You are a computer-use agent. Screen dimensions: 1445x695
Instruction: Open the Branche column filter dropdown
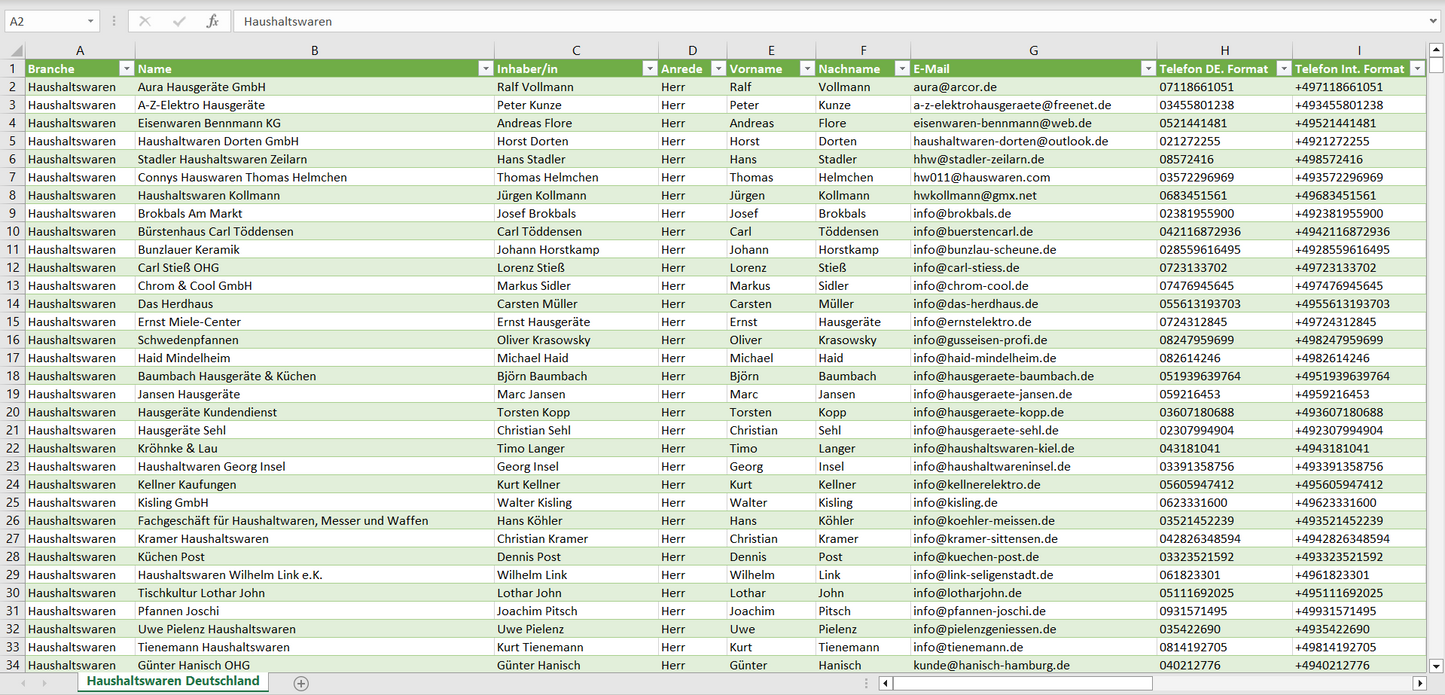coord(126,69)
